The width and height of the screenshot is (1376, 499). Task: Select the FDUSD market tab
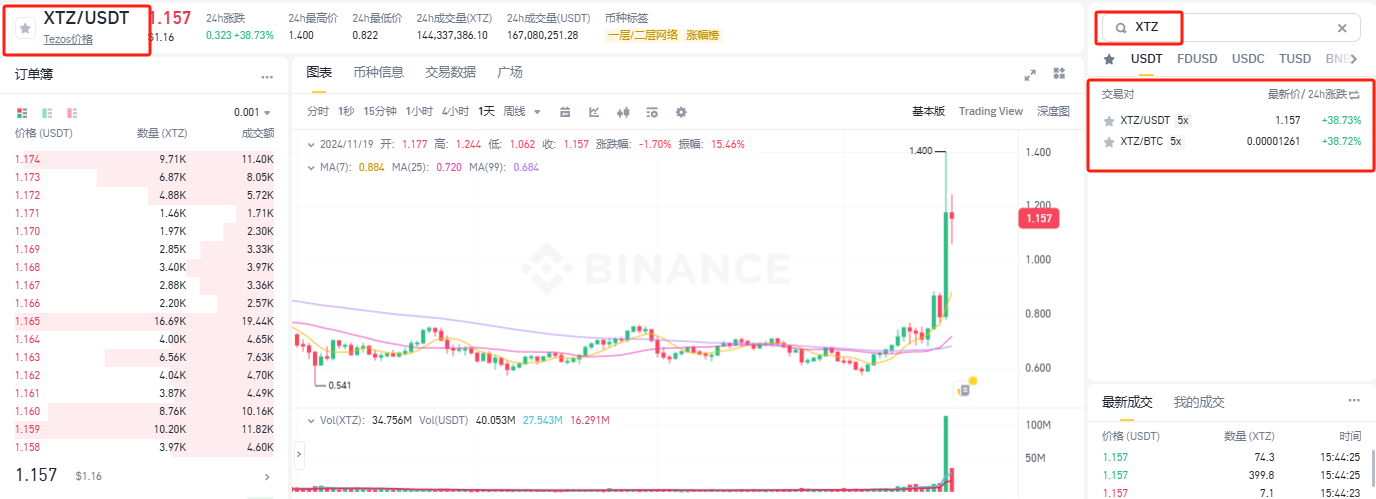point(1197,59)
